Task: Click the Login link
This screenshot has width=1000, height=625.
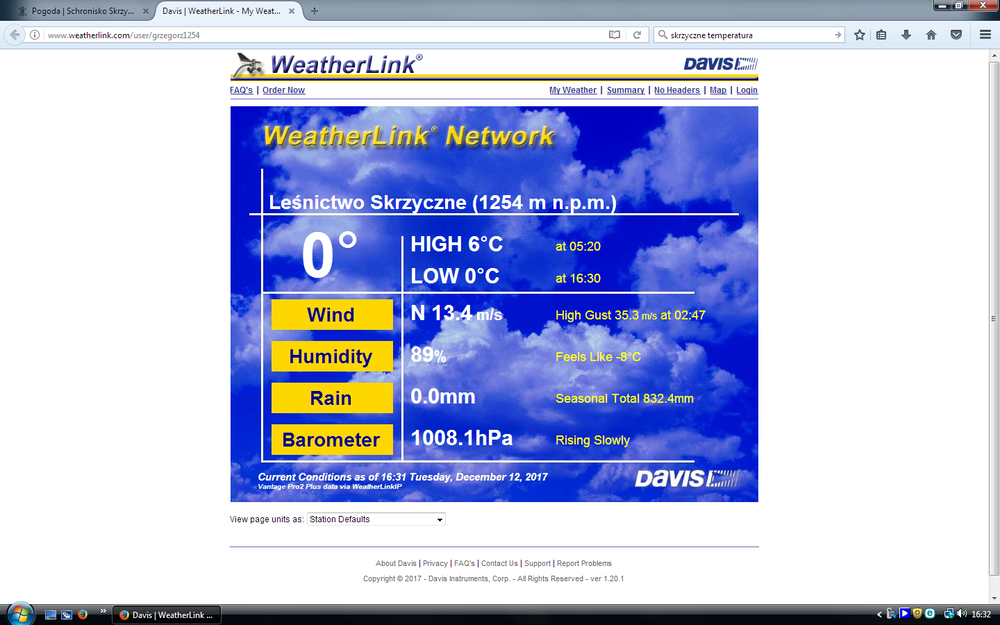Action: (x=747, y=90)
